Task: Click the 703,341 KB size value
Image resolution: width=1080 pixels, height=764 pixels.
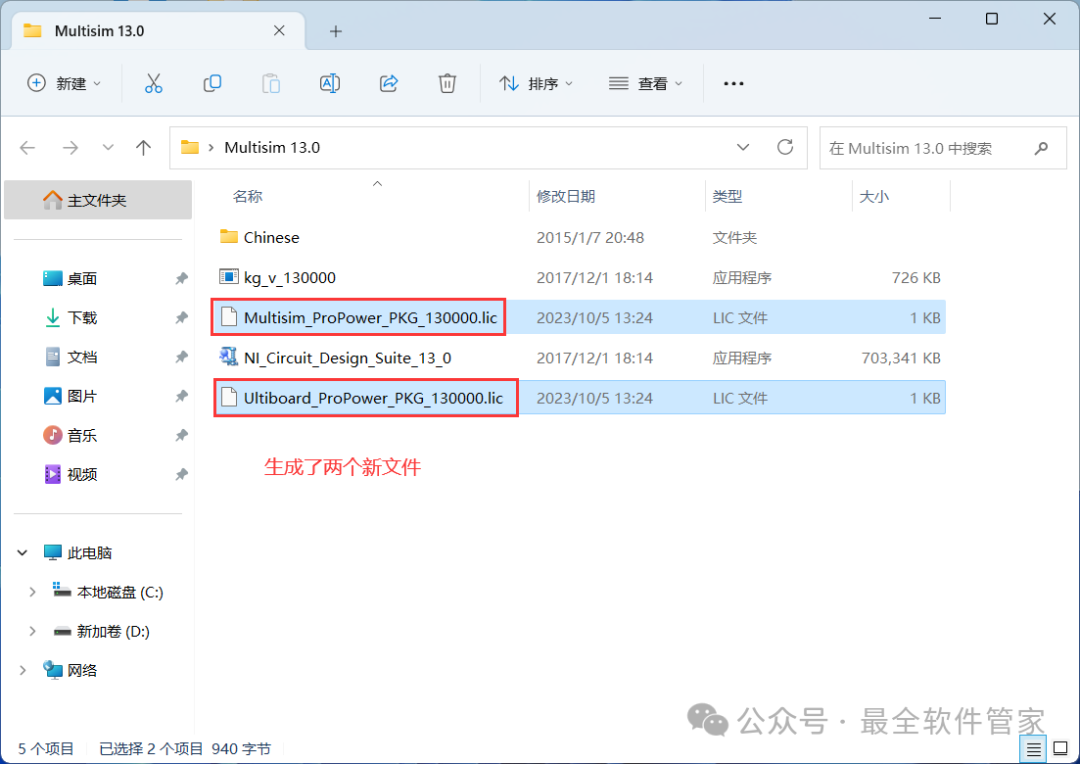Action: click(x=901, y=358)
